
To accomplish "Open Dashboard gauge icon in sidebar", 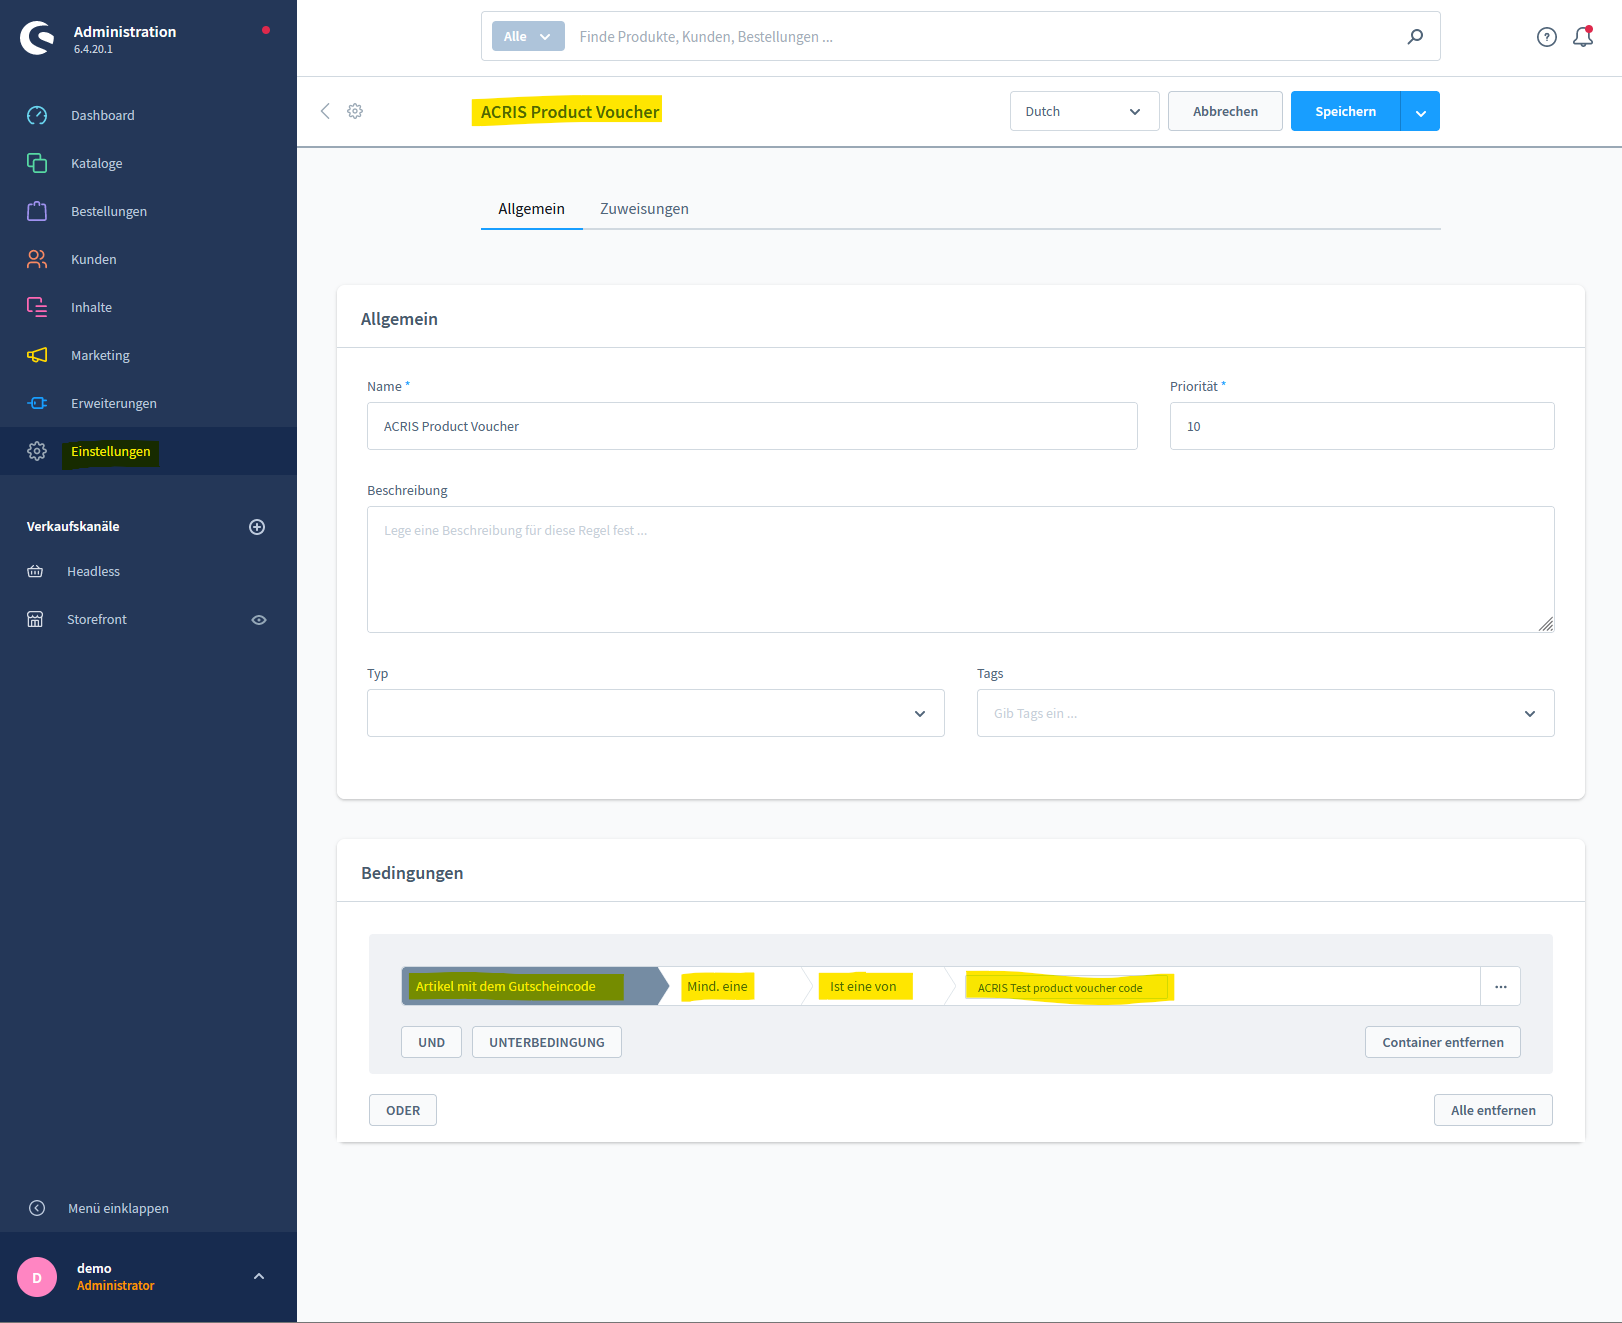I will point(37,115).
